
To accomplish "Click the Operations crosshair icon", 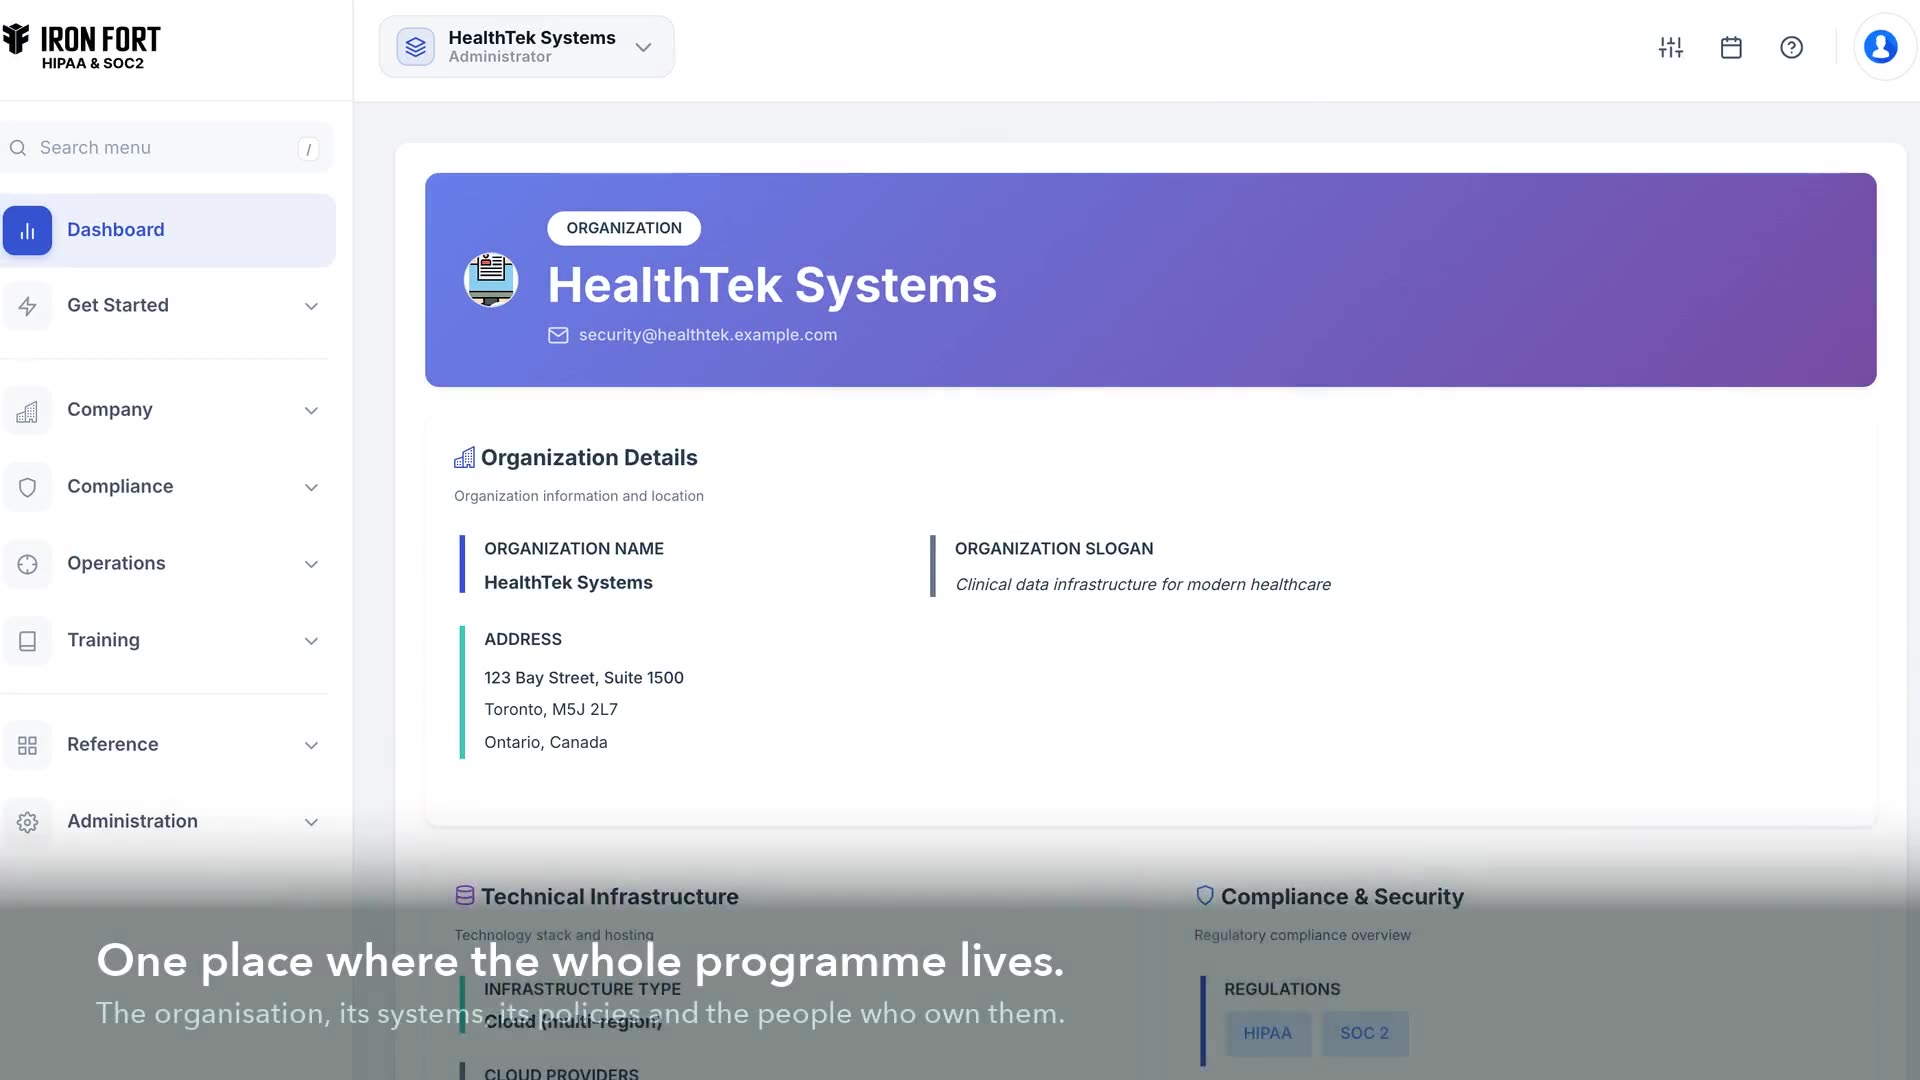I will [27, 565].
